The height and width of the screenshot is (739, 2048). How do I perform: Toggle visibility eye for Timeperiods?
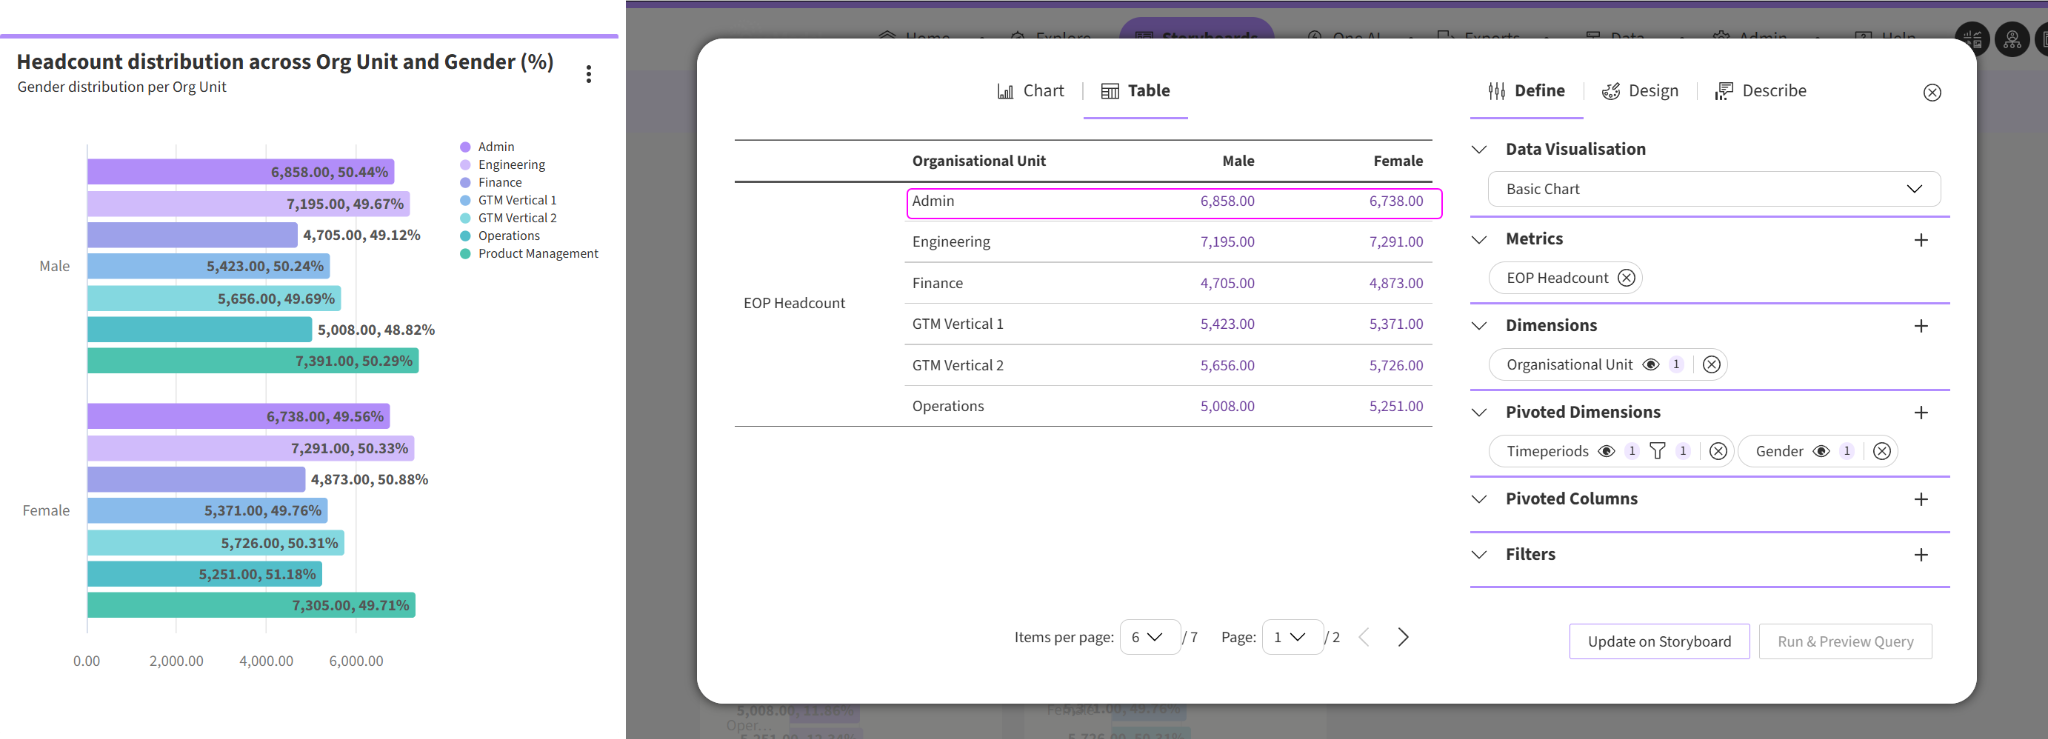pos(1607,451)
